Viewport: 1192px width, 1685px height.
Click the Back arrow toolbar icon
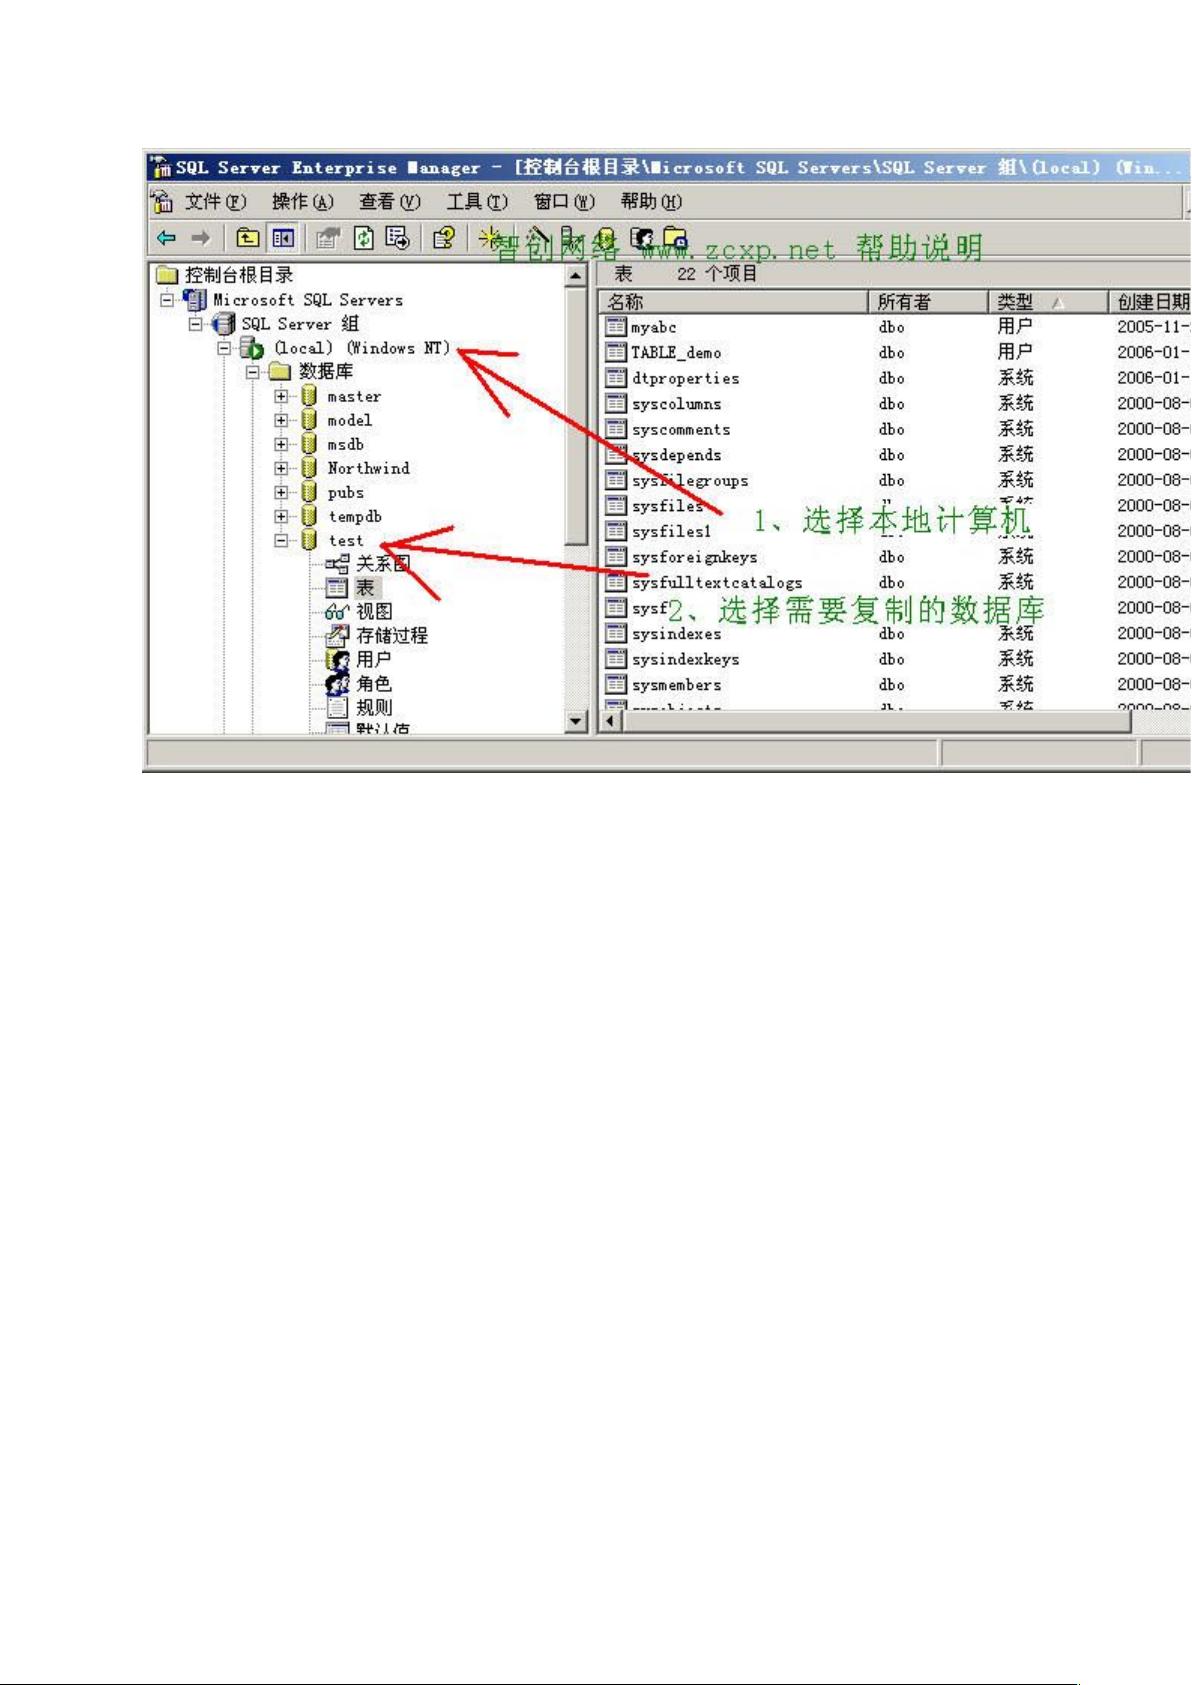[167, 238]
